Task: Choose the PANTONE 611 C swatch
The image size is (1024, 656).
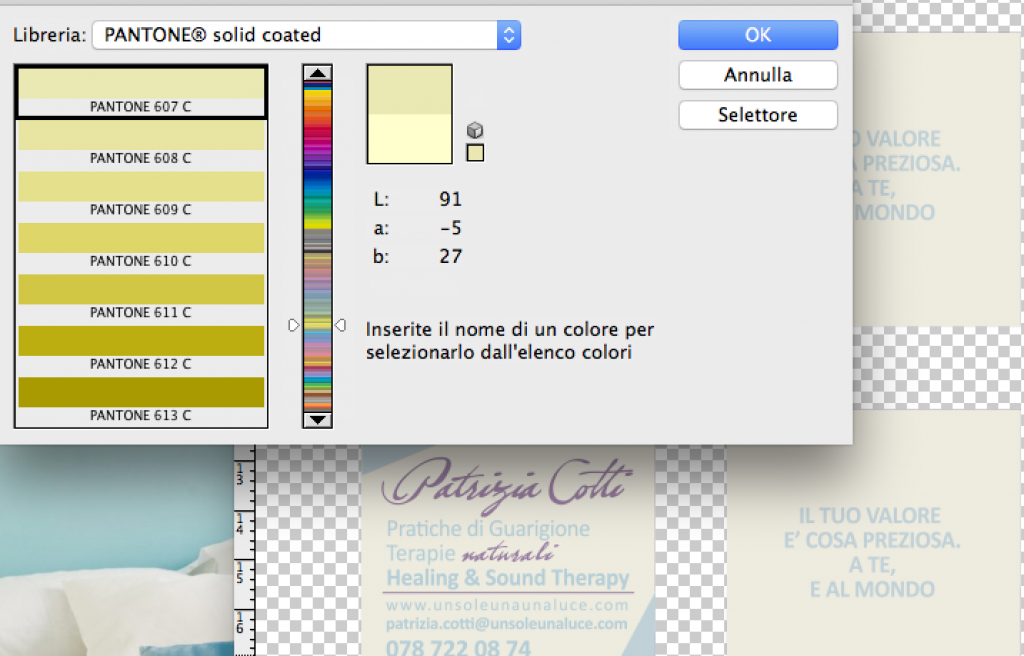Action: click(x=141, y=297)
